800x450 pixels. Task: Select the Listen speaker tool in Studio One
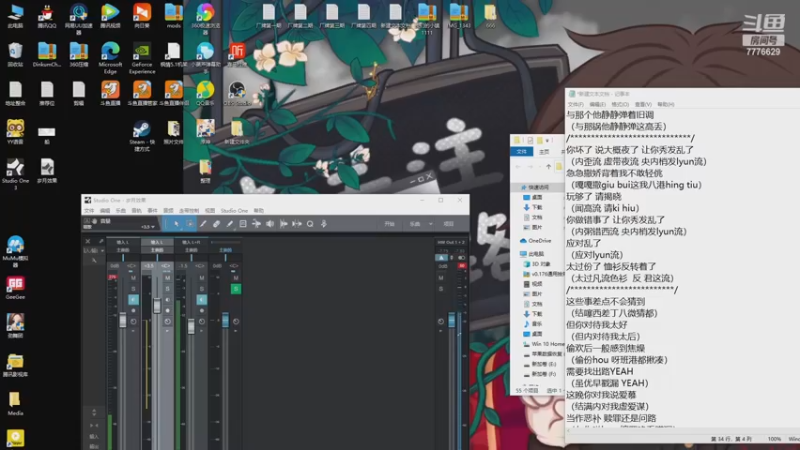pos(269,224)
